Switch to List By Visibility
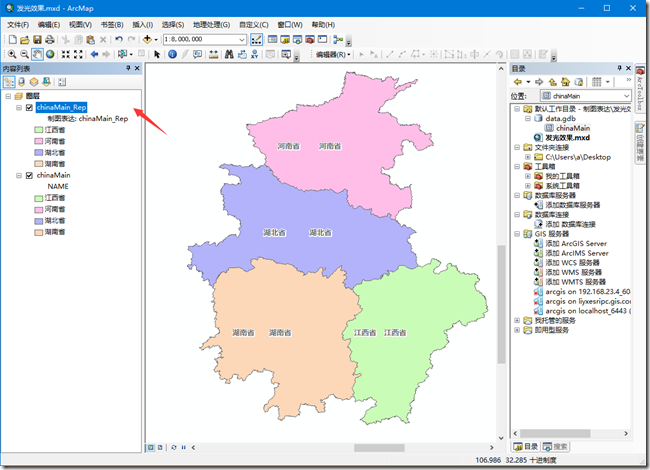Screen dimensions: 650x470 pyautogui.click(x=34, y=82)
